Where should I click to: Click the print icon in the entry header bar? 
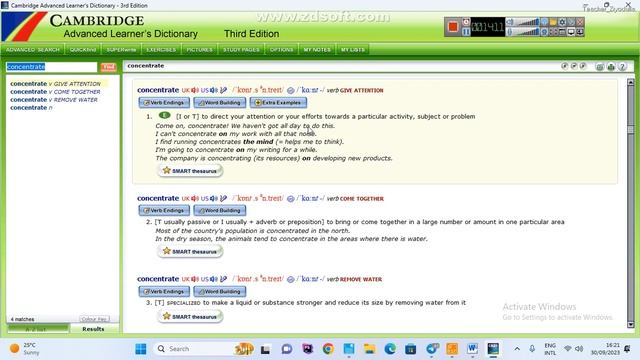[611, 67]
